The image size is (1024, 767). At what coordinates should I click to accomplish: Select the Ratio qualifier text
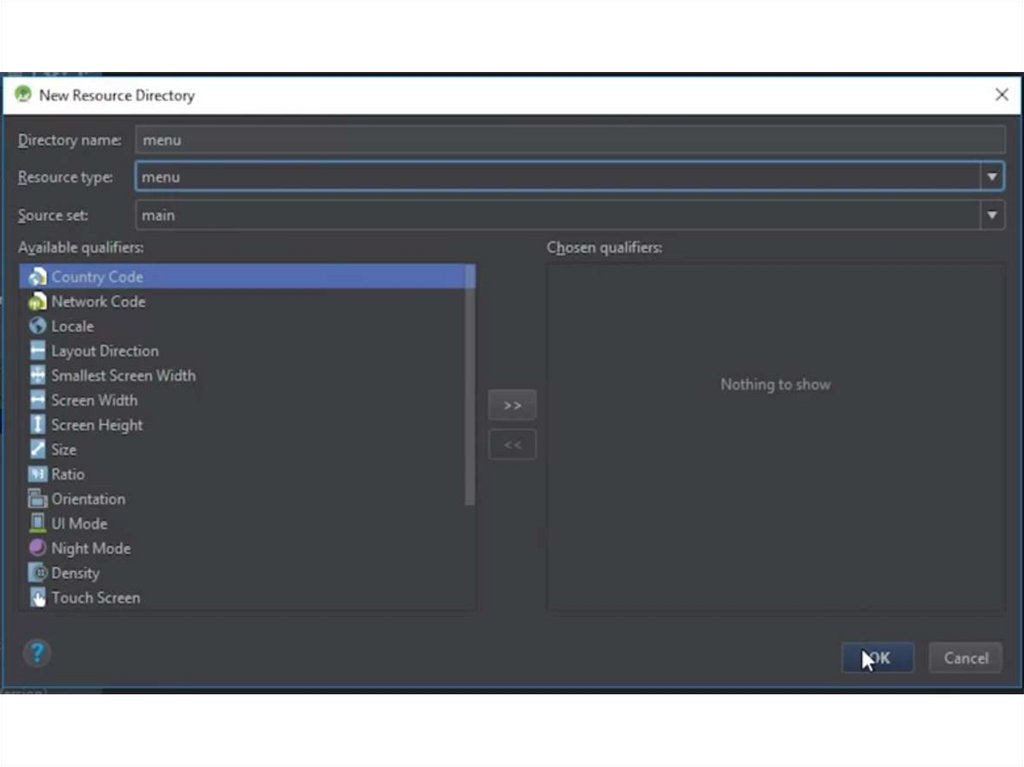coord(68,474)
